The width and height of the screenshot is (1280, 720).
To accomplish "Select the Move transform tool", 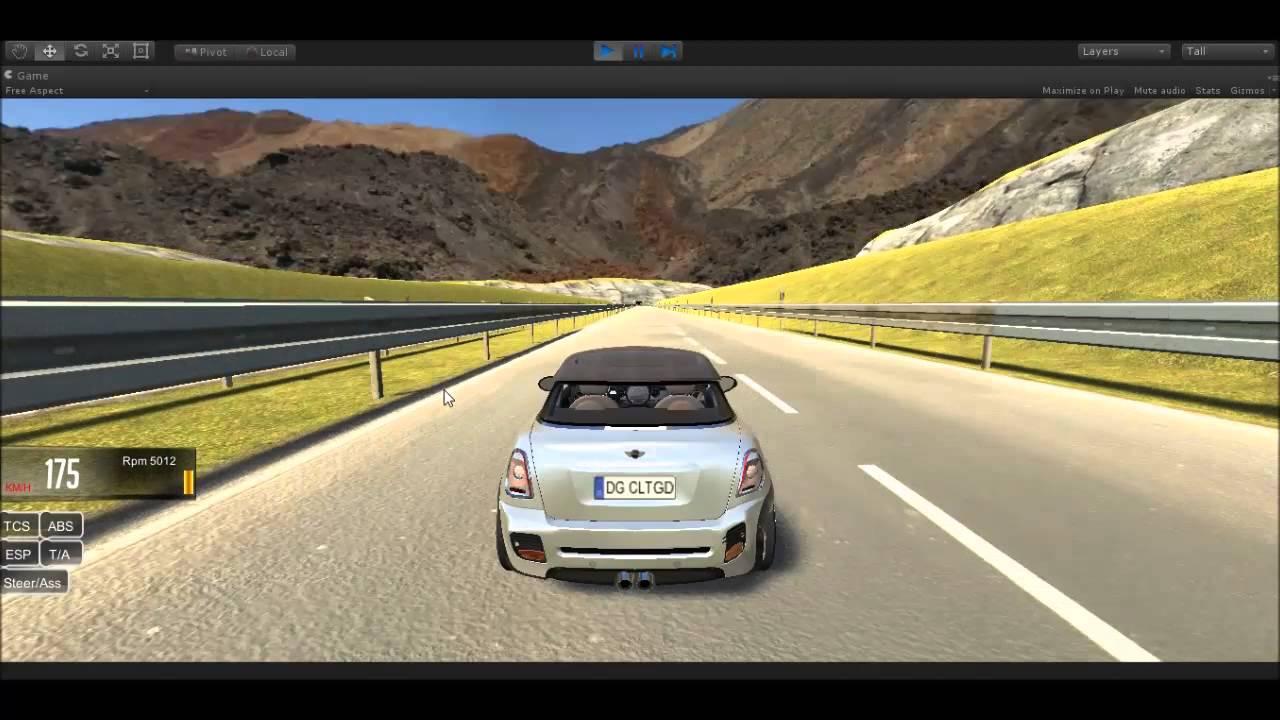I will [x=49, y=51].
